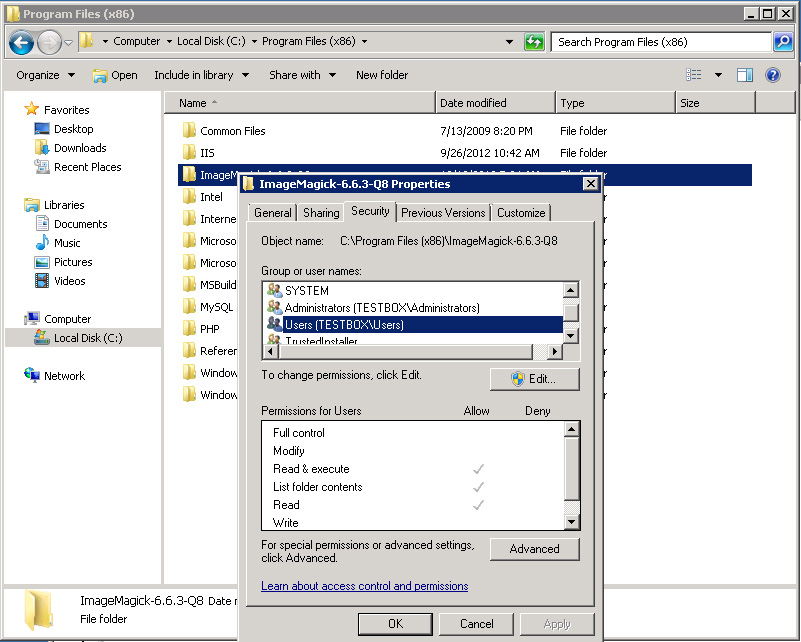The width and height of the screenshot is (801, 642).
Task: Click the Recent Places icon
Action: coord(42,167)
